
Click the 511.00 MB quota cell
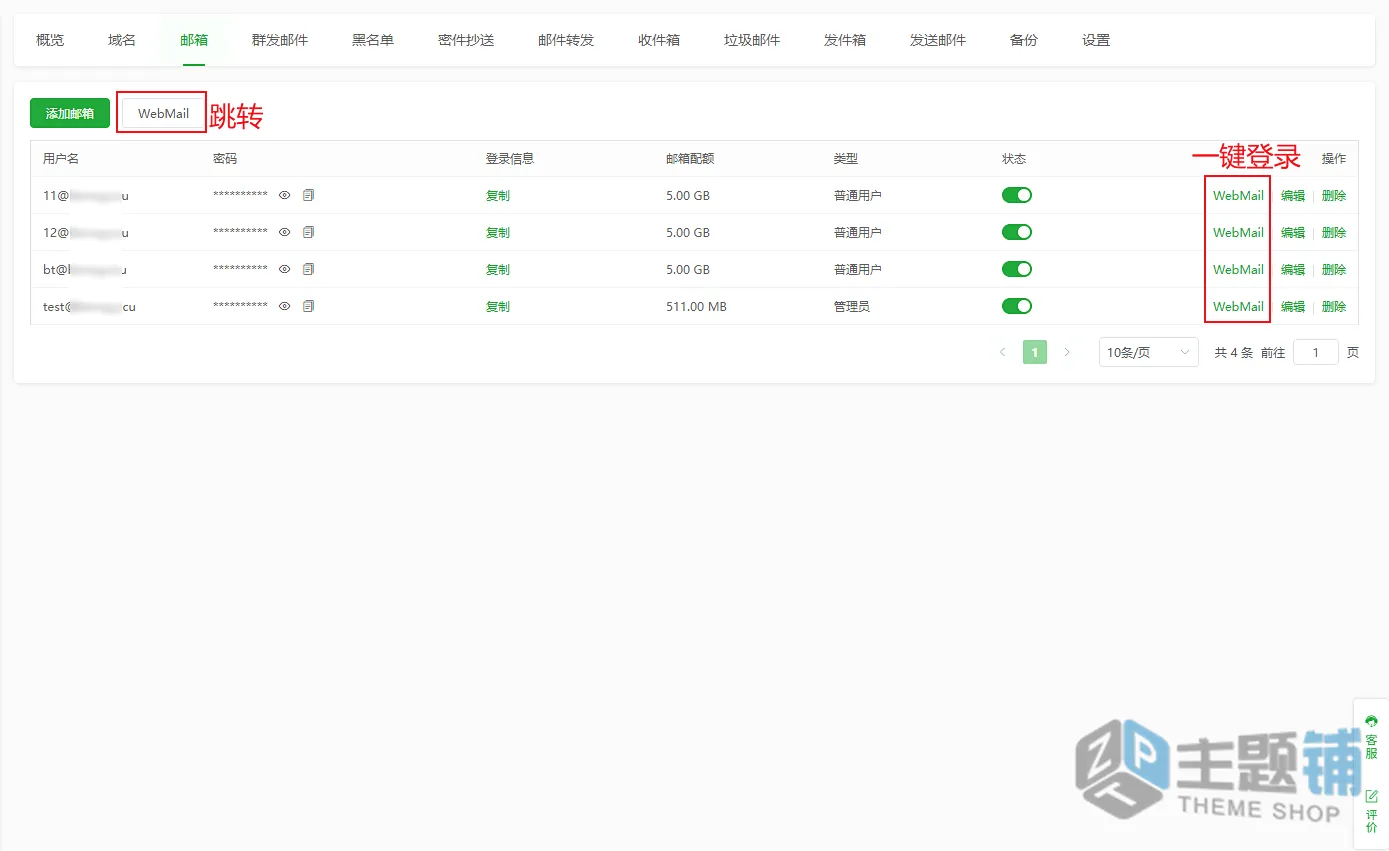click(x=696, y=307)
